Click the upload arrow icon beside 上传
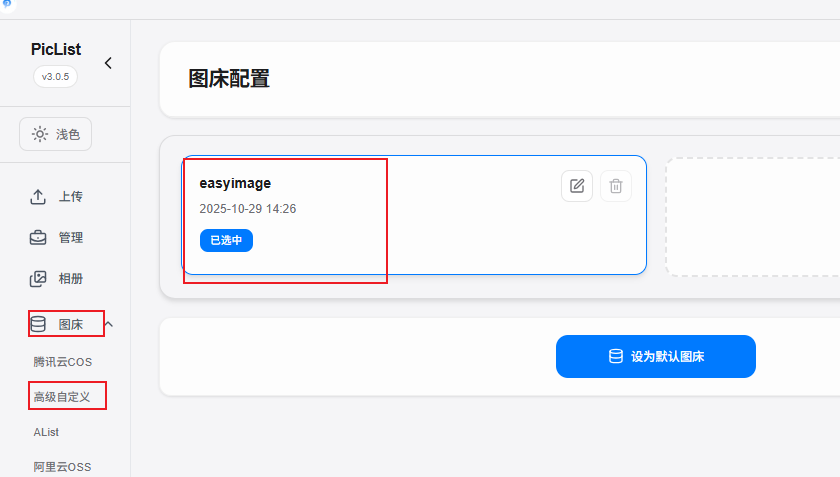 [38, 196]
